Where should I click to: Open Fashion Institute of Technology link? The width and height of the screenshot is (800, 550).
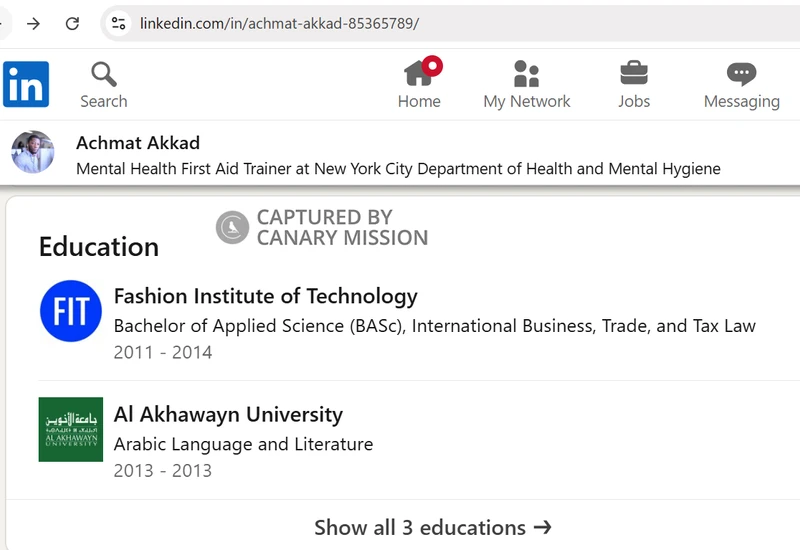(265, 296)
